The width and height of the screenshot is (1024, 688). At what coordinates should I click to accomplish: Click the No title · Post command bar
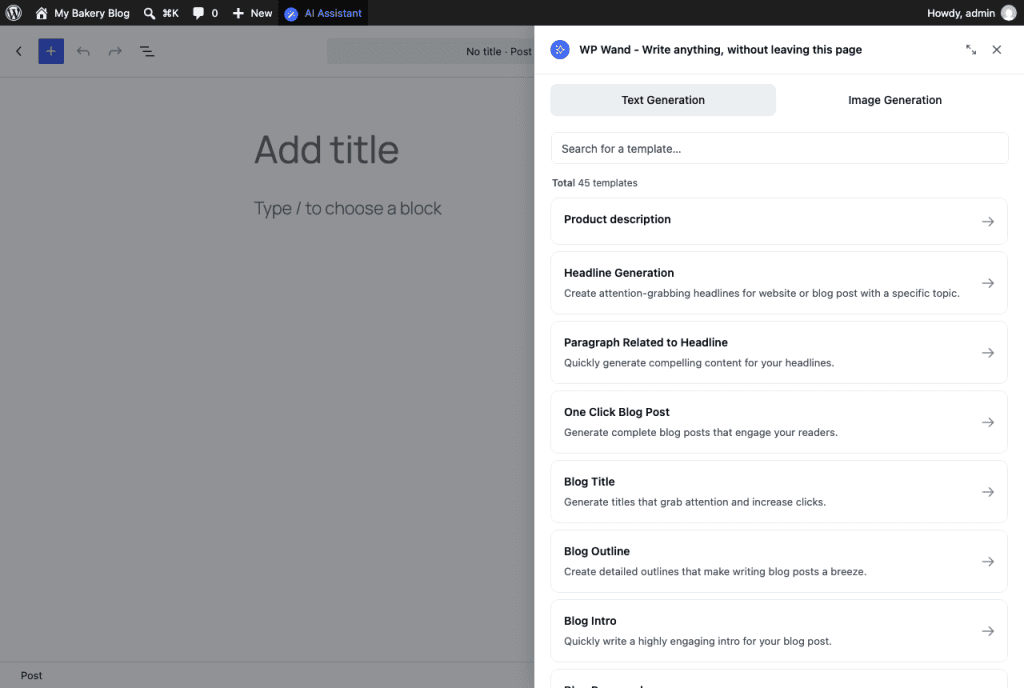coord(430,51)
